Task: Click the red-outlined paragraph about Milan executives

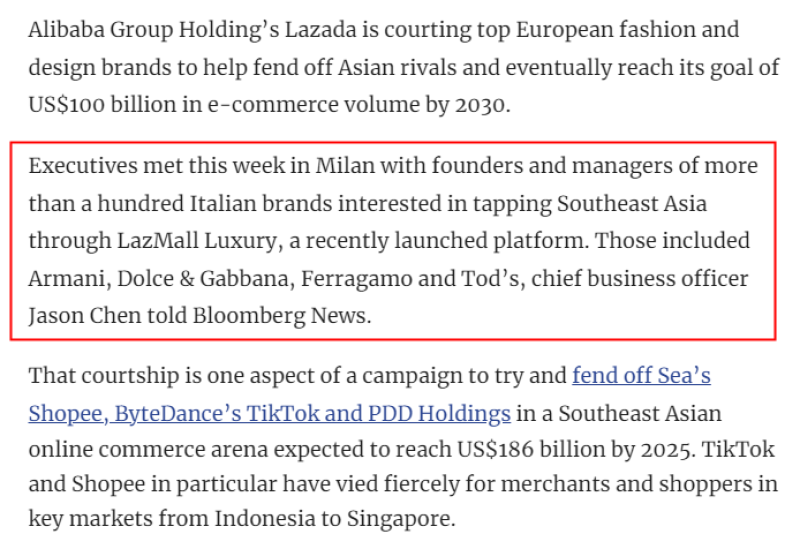Action: pos(393,241)
